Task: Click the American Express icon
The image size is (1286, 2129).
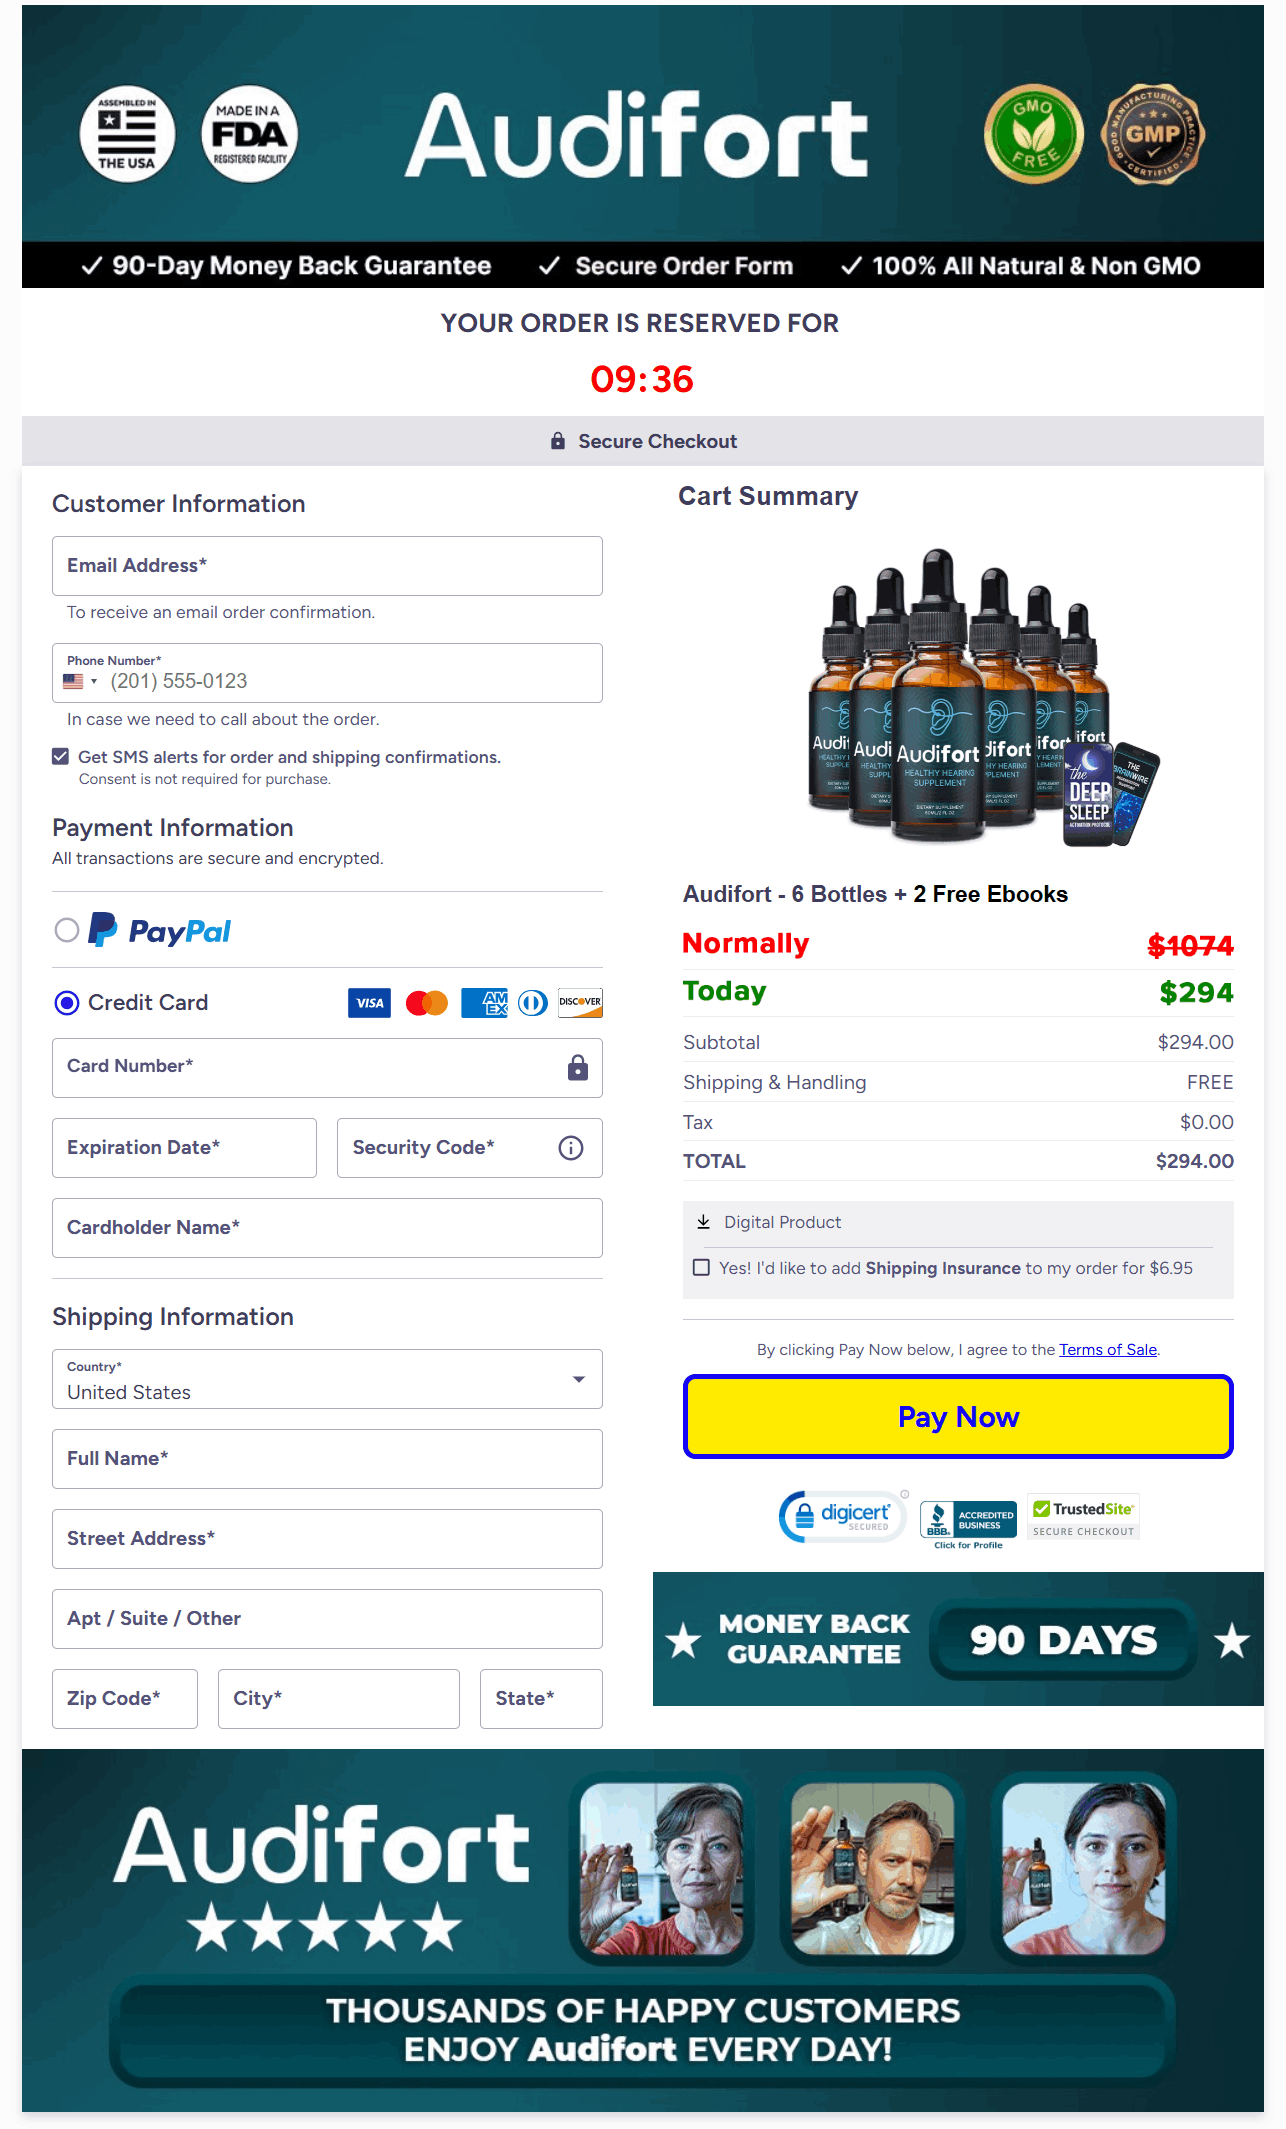Action: pos(485,1003)
